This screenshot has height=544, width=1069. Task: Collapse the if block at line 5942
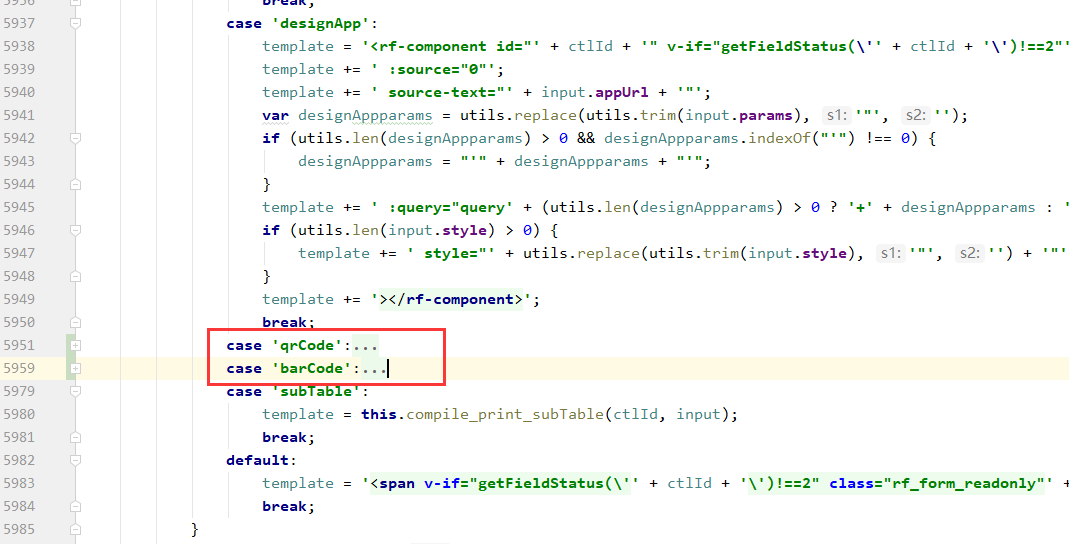pyautogui.click(x=74, y=138)
